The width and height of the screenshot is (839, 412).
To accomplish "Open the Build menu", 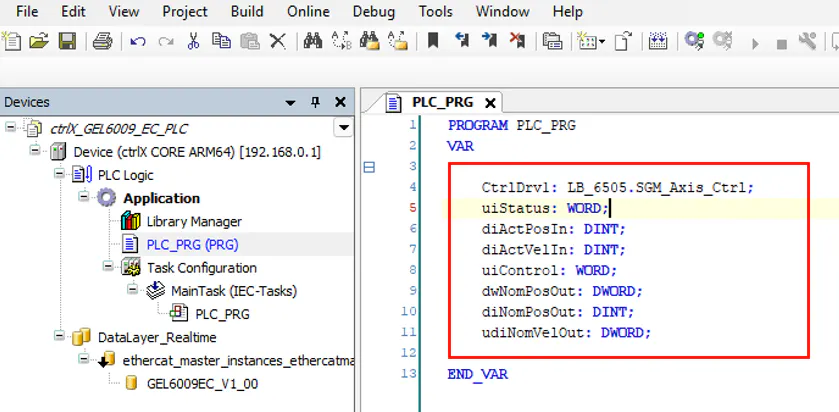I will pos(246,12).
